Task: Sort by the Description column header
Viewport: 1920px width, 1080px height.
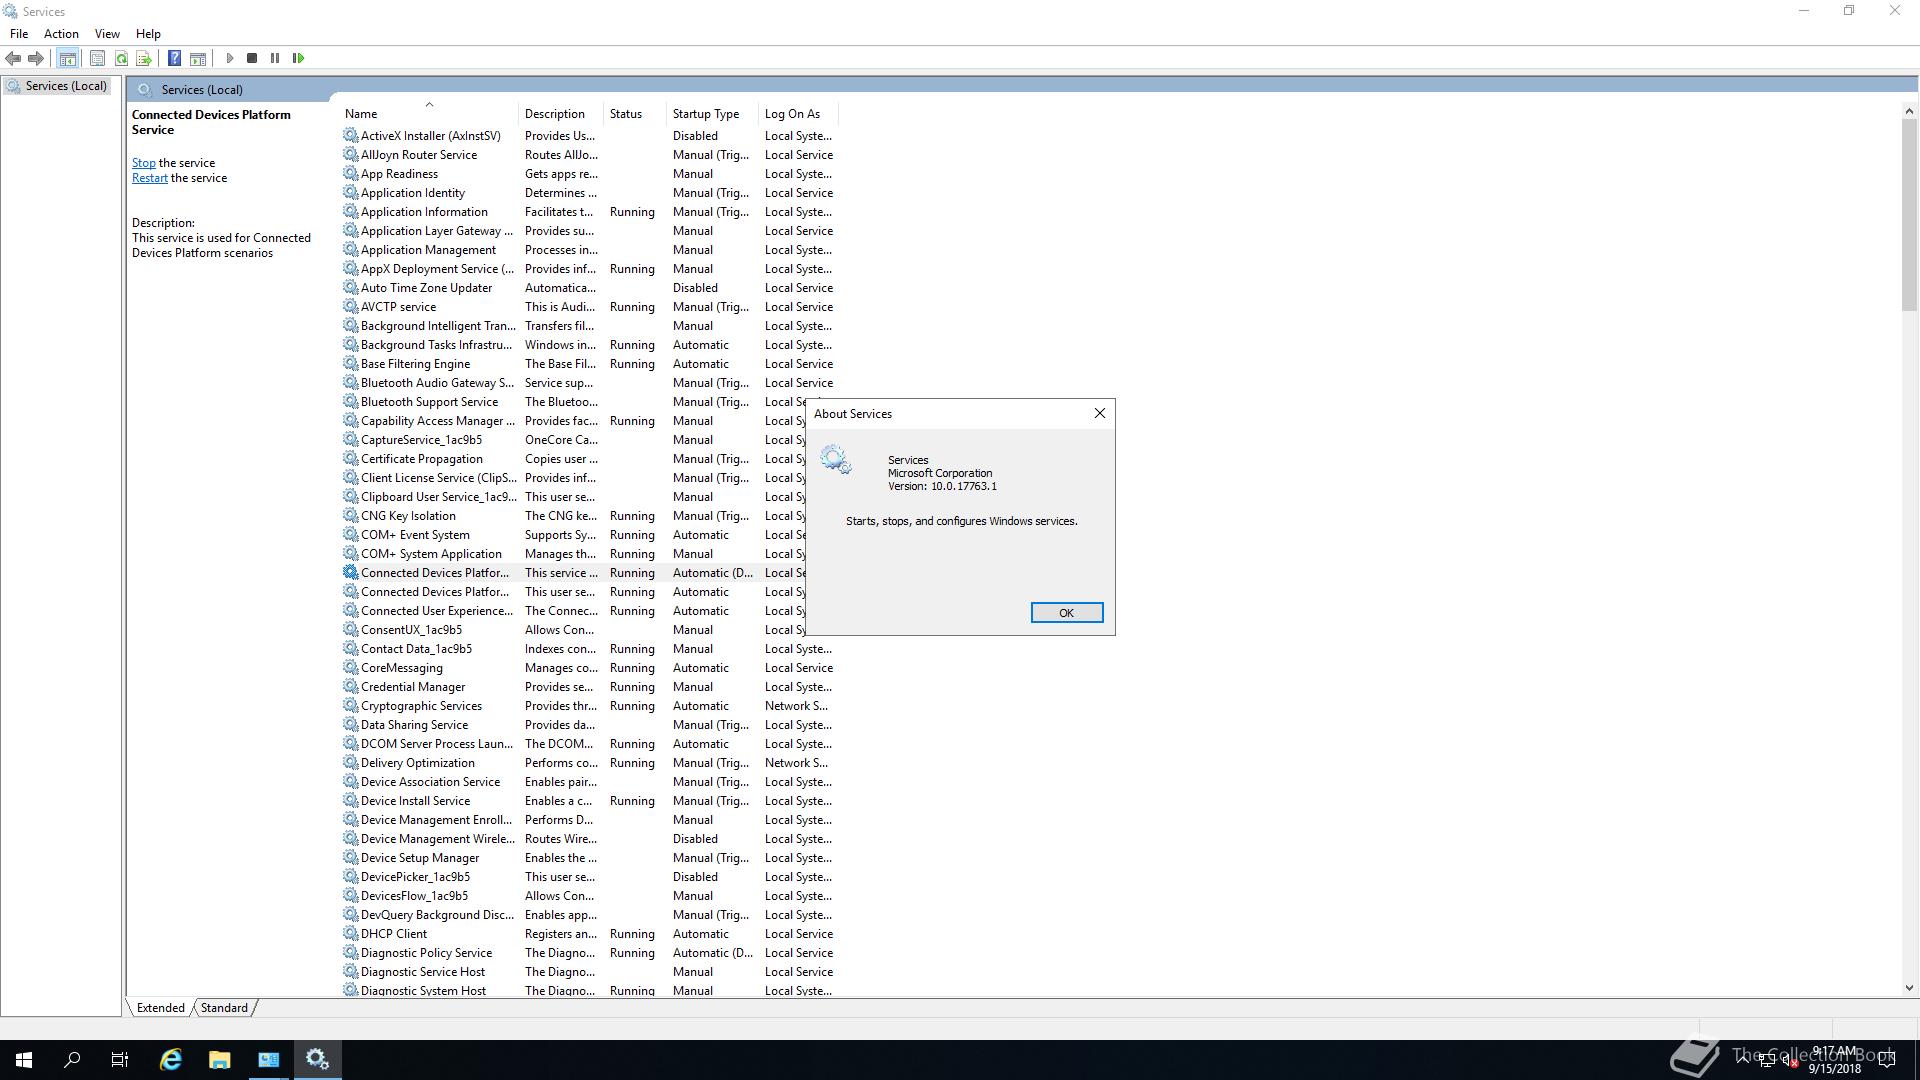Action: point(561,114)
